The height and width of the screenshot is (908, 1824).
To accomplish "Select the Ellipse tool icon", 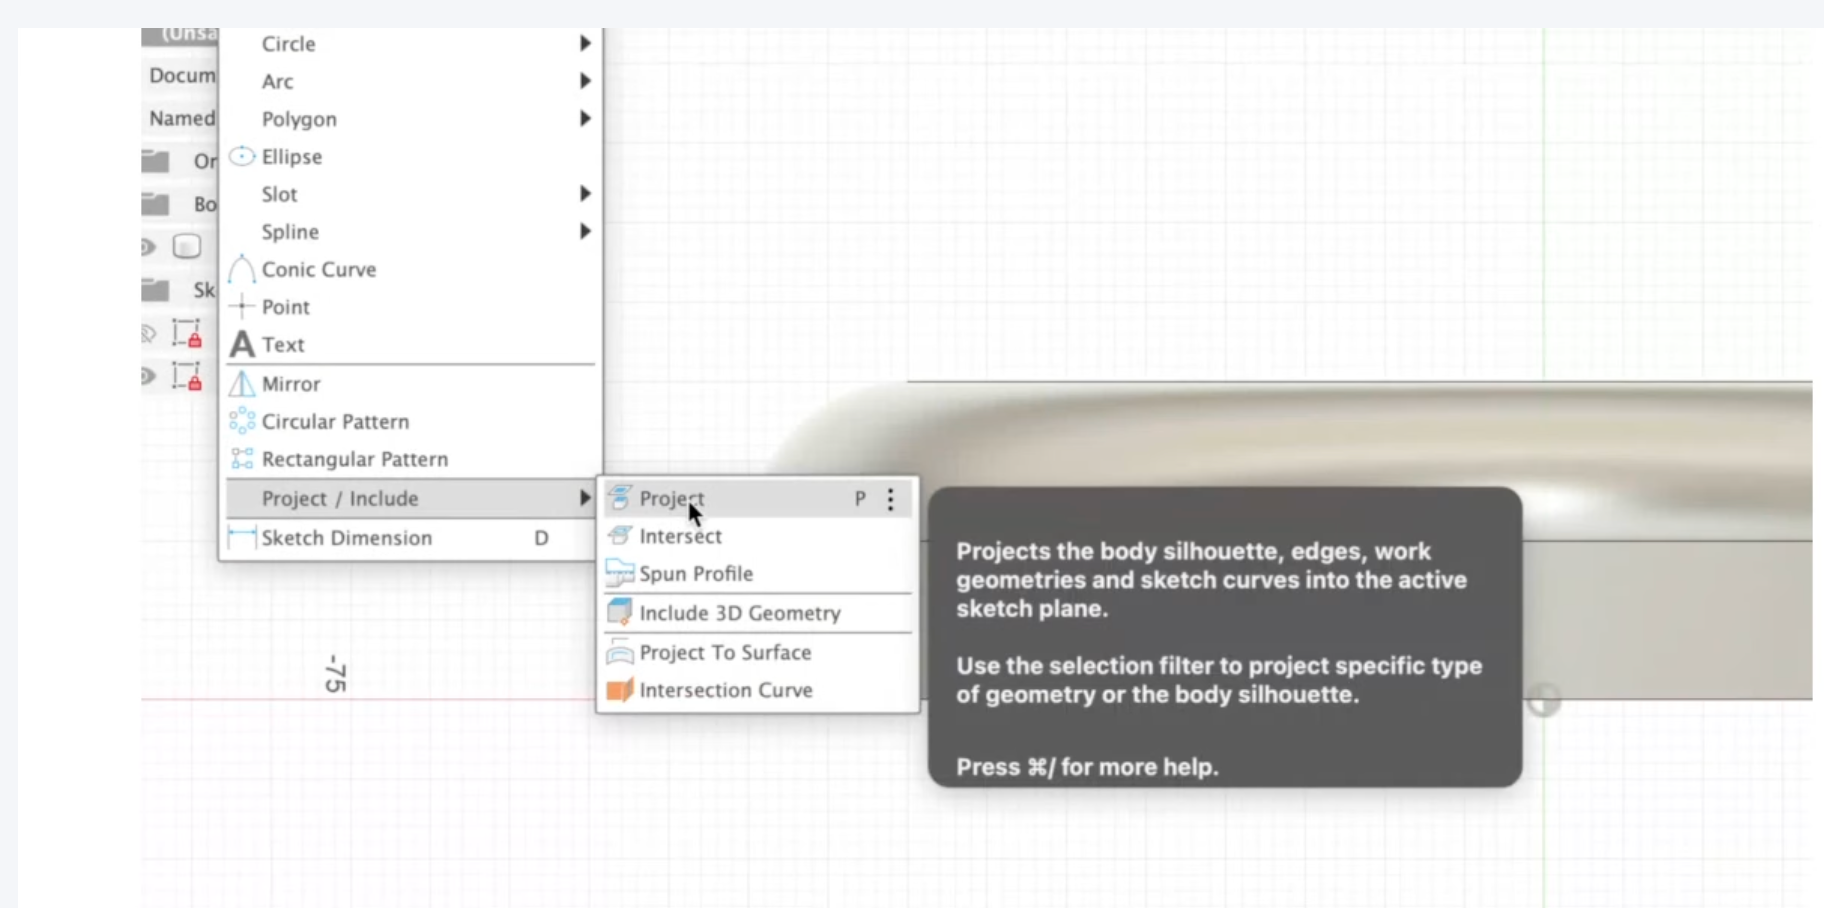I will pos(242,156).
